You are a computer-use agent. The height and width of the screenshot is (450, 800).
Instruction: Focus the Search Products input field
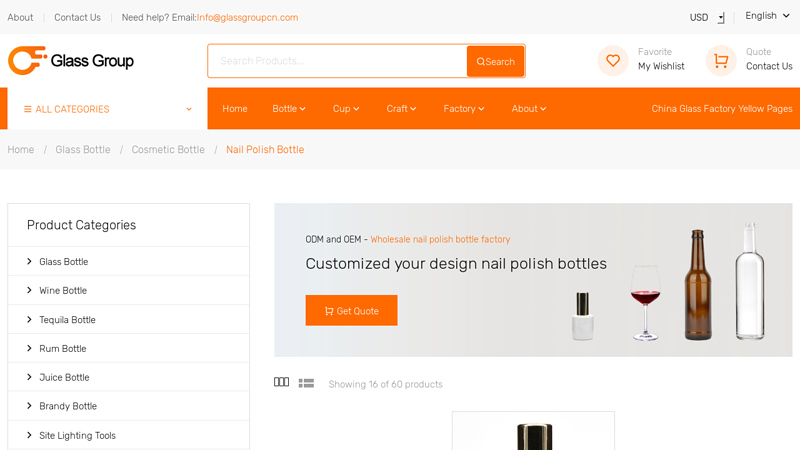338,61
